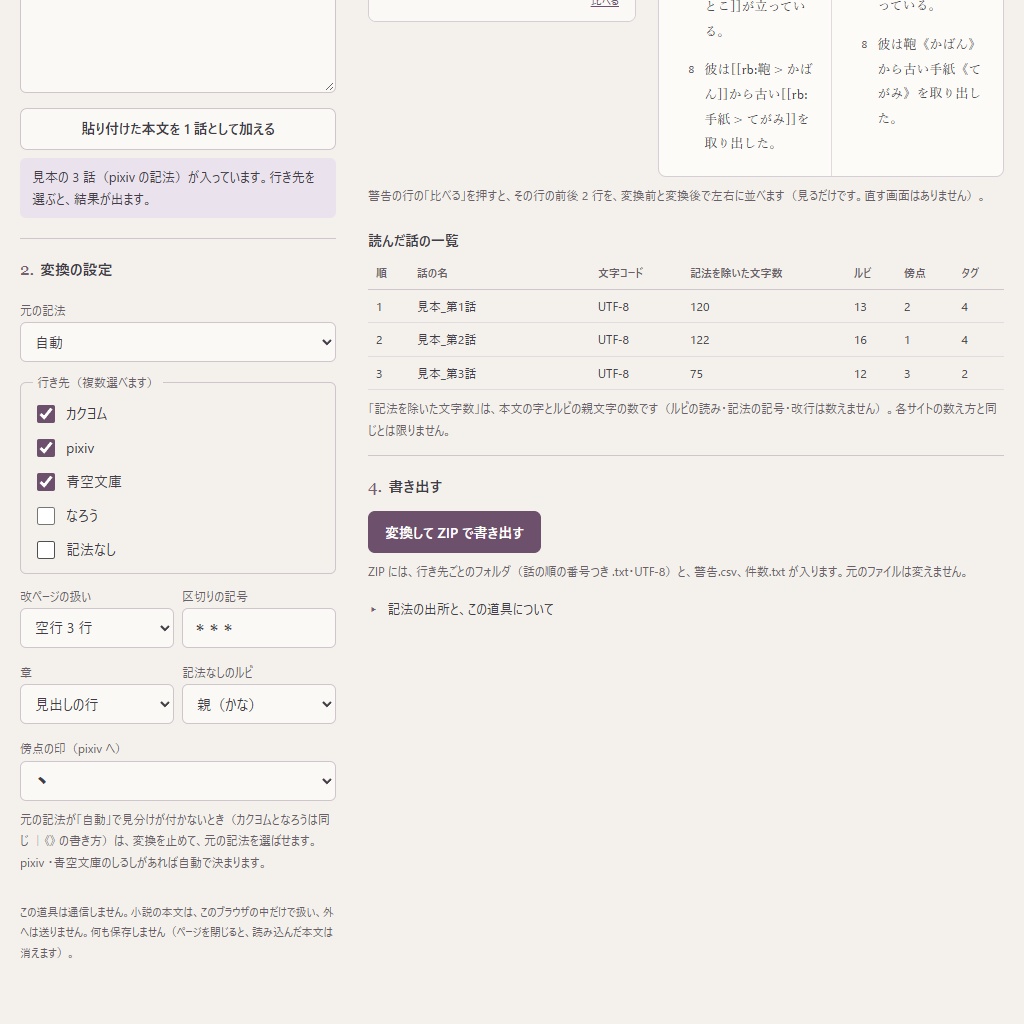Uncheck the pixiv destination checkbox
1024x1024 pixels.
point(46,448)
